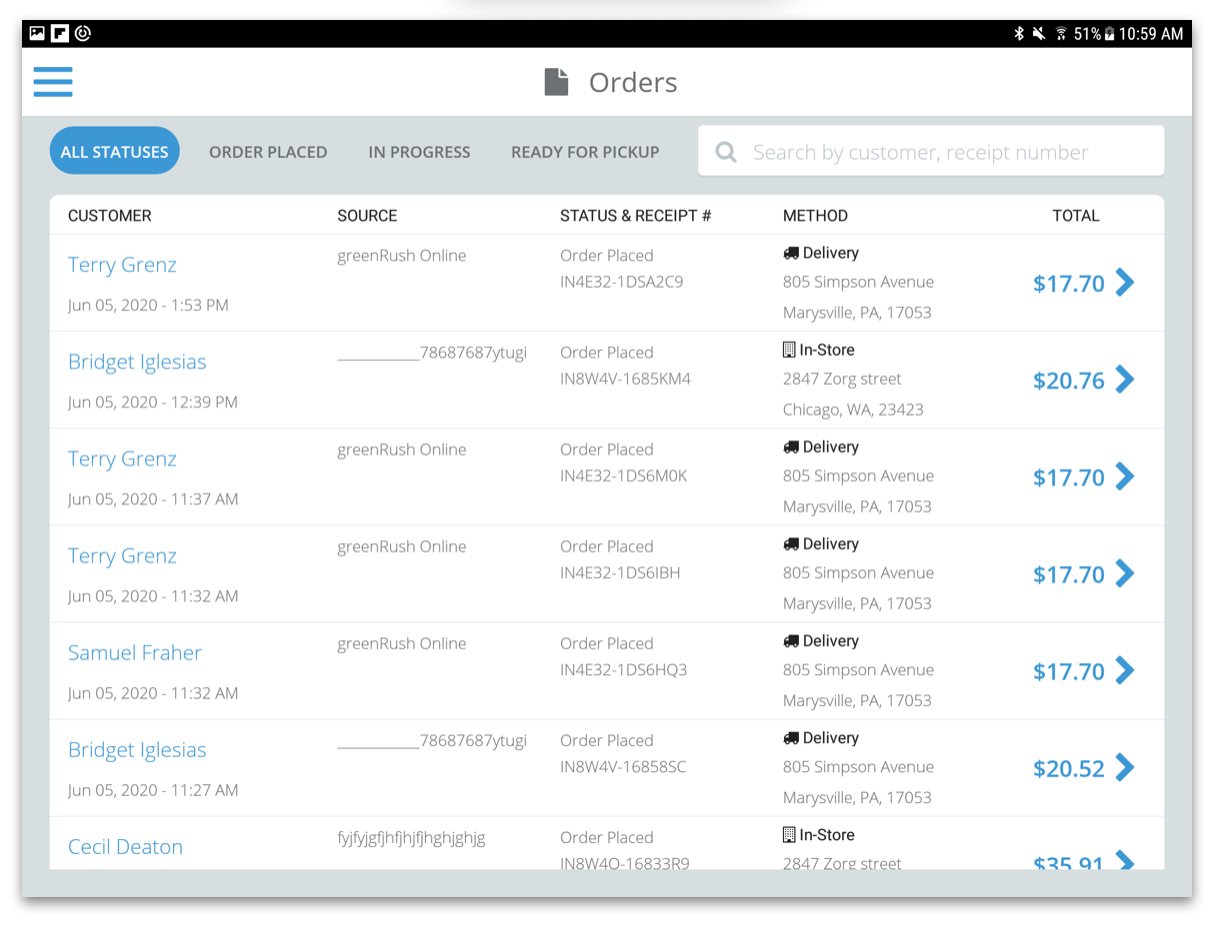Click the Bluetooth icon in status bar
This screenshot has height=946, width=1216.
pyautogui.click(x=1019, y=34)
